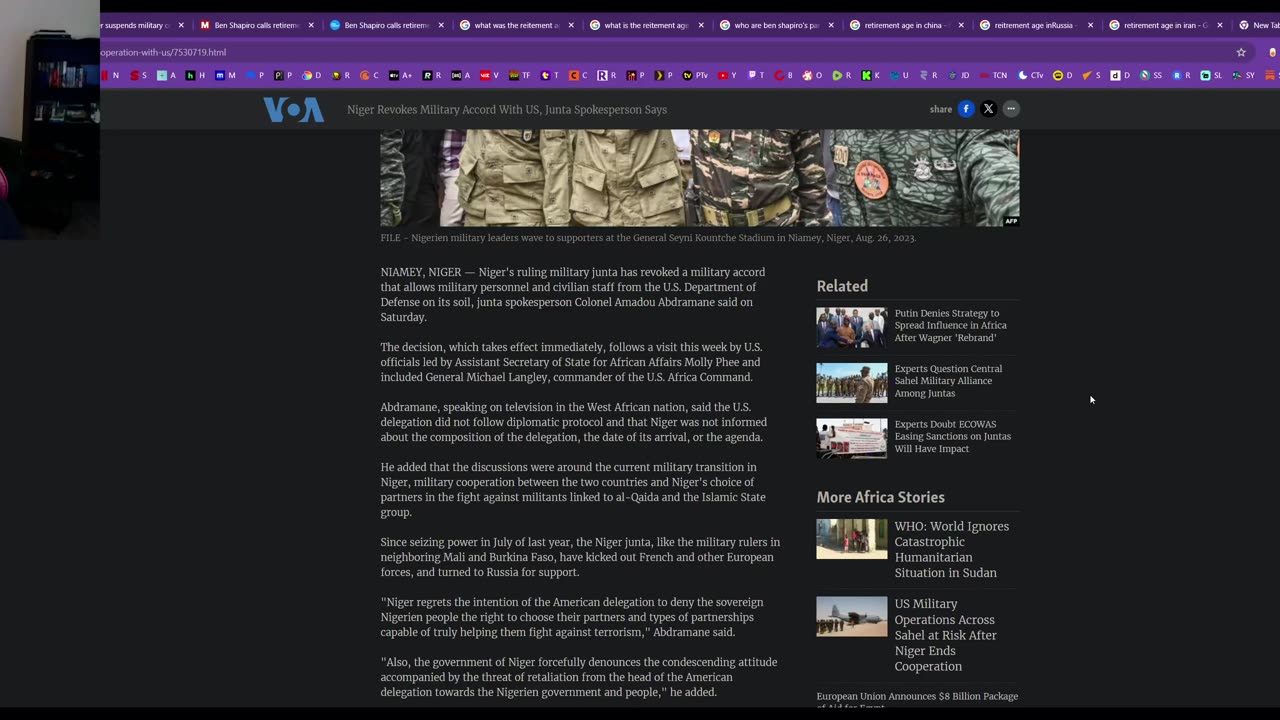Open the Twitch 'T' bookmark
Image resolution: width=1280 pixels, height=720 pixels.
[x=756, y=75]
